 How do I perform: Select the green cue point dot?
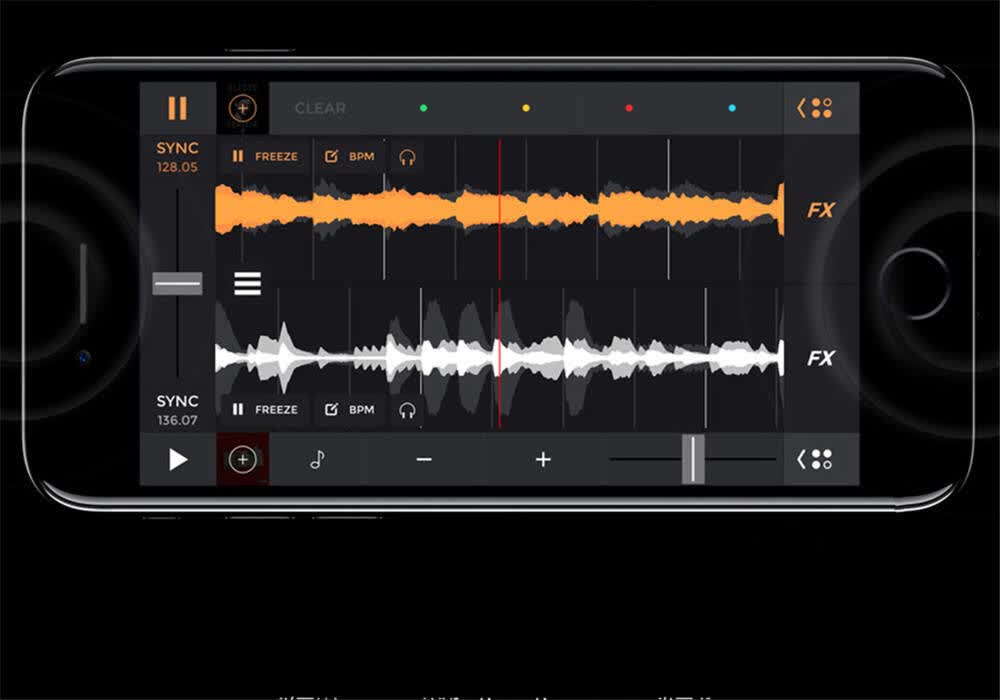[x=423, y=108]
